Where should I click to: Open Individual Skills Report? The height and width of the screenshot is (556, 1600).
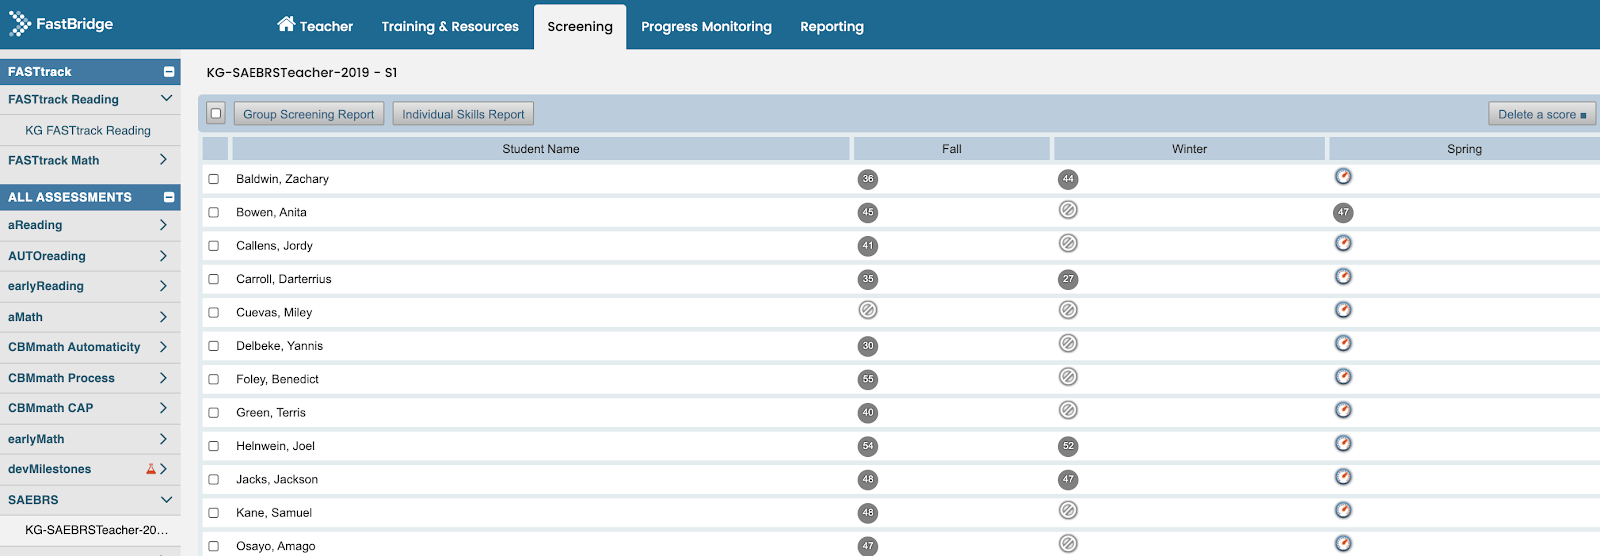tap(463, 114)
